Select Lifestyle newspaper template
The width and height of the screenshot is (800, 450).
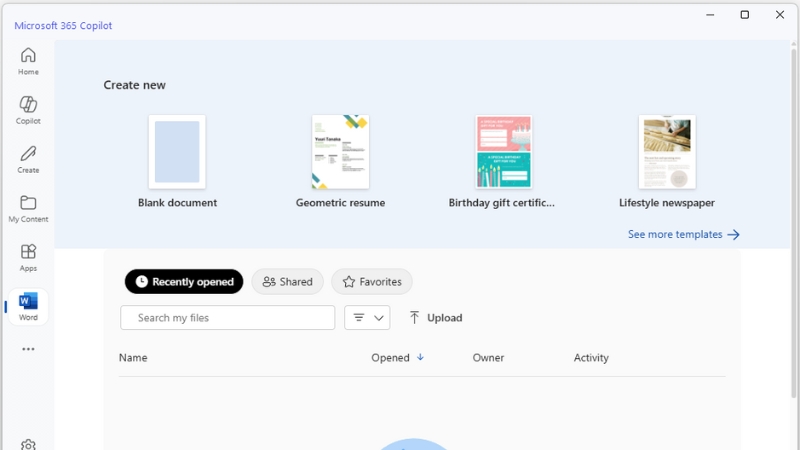coord(667,162)
